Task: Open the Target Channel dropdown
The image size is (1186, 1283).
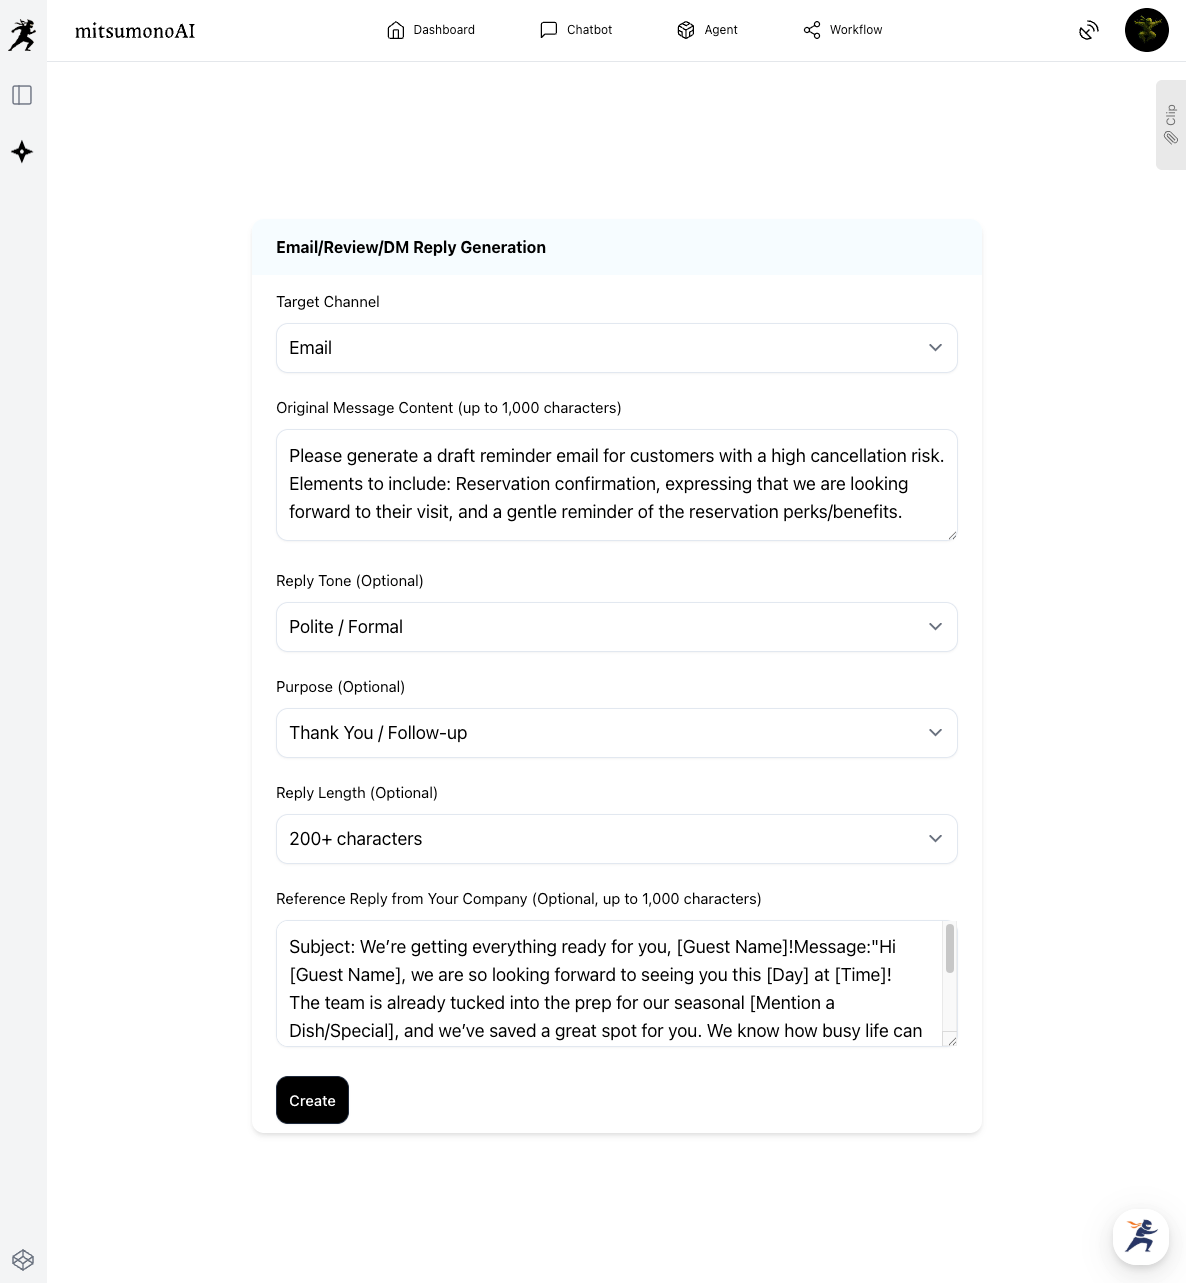Action: click(x=616, y=348)
